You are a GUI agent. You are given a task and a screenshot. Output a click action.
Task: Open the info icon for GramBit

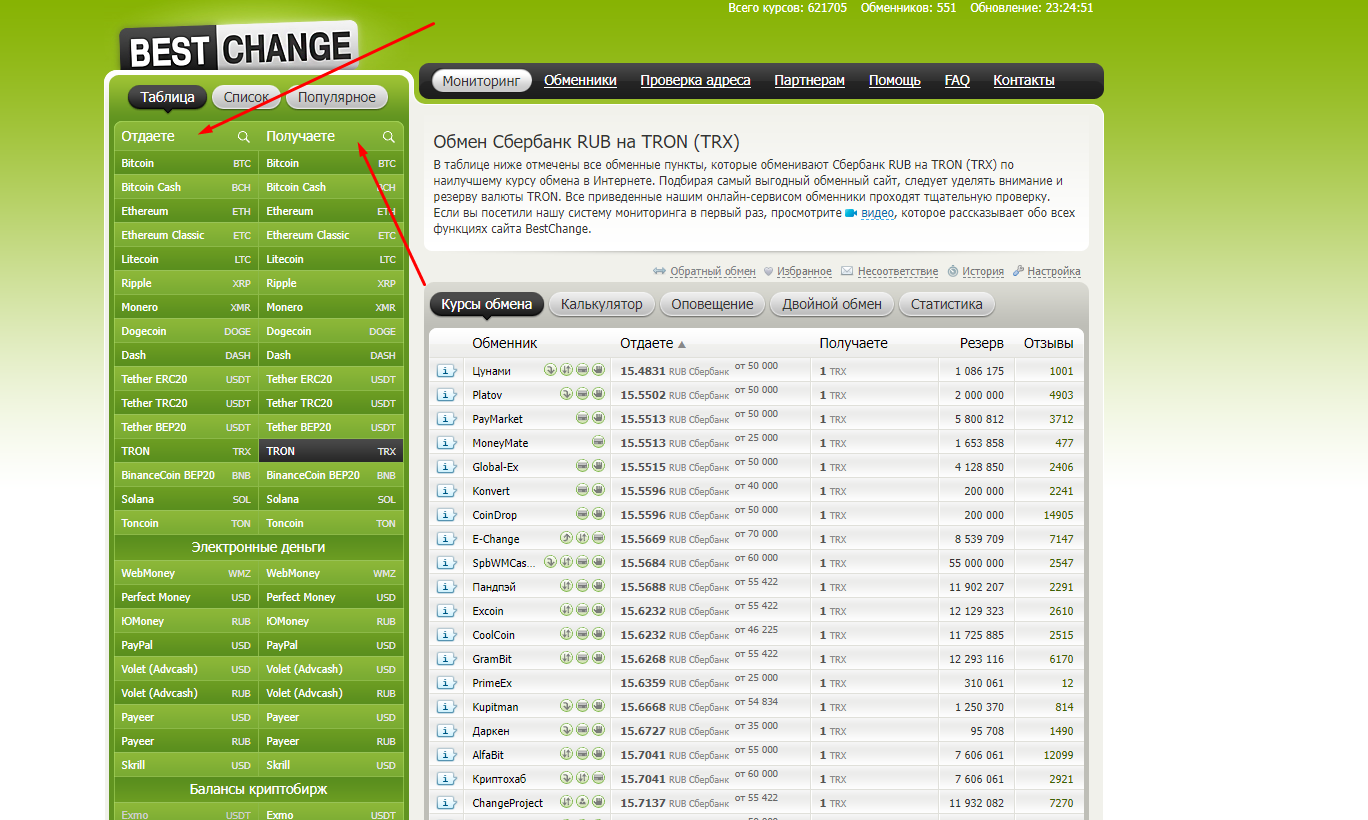tap(446, 659)
